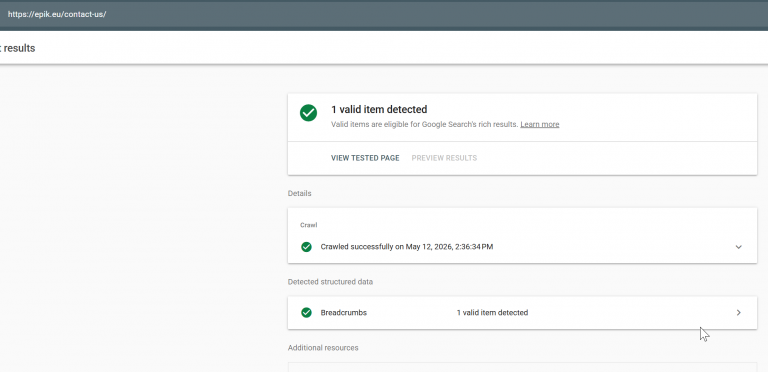Click the 'results' page title
Screen dimensions: 768x372
point(18,48)
